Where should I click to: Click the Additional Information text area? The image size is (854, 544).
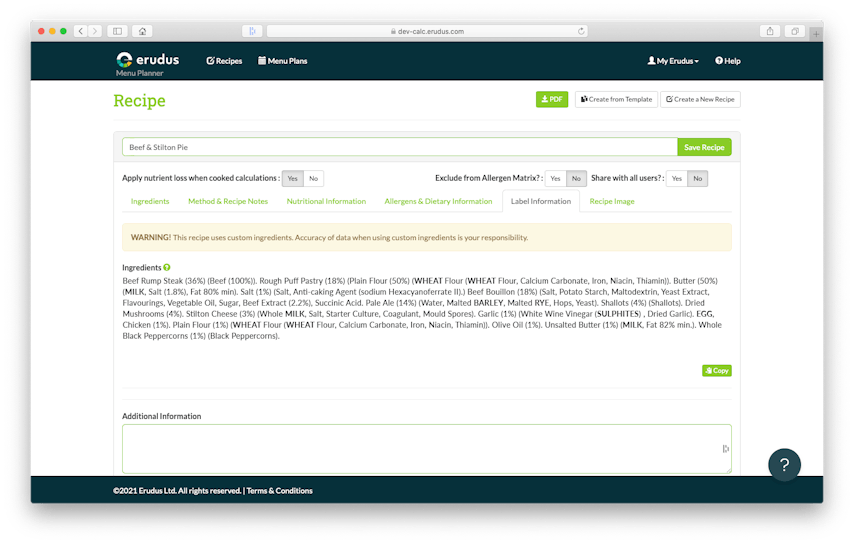click(x=427, y=449)
